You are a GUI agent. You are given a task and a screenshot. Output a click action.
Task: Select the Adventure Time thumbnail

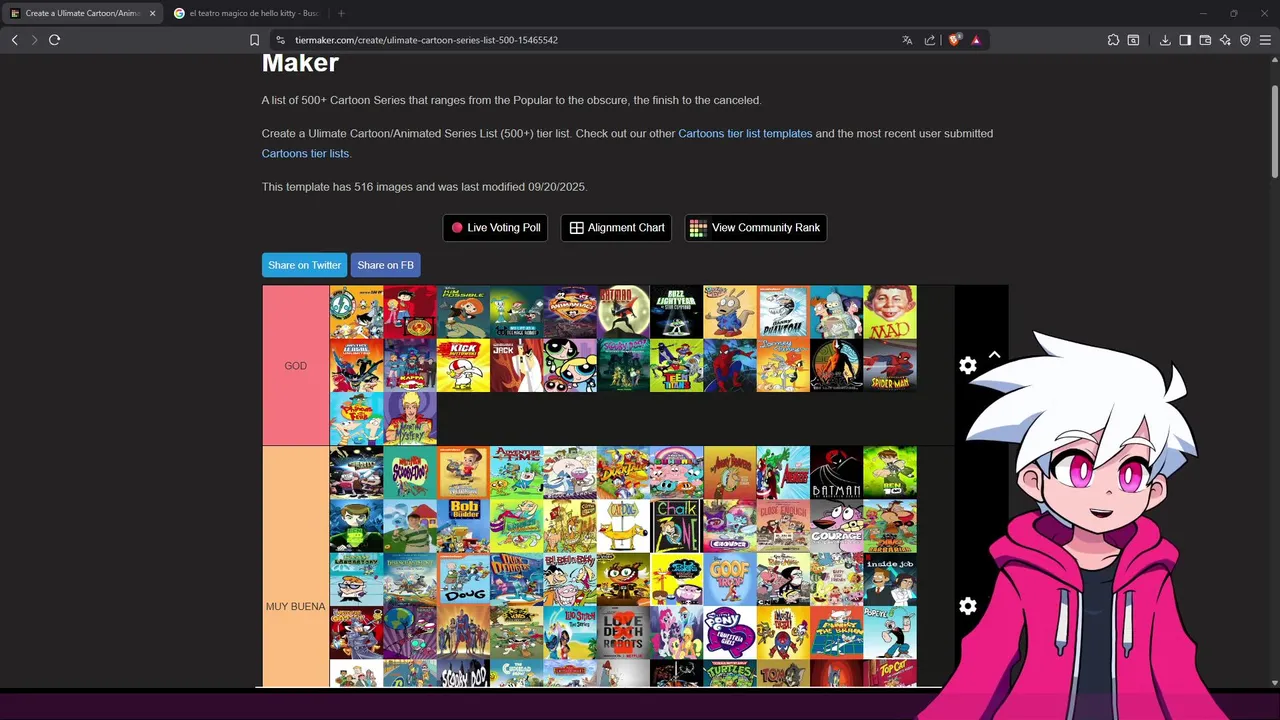pyautogui.click(x=516, y=472)
